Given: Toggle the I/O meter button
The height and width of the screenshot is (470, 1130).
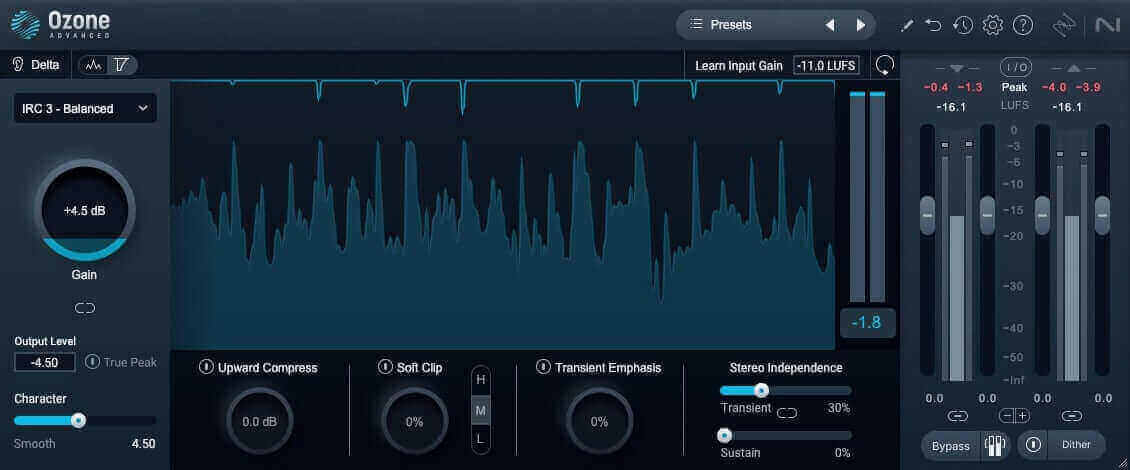Looking at the screenshot, I should (x=1015, y=67).
